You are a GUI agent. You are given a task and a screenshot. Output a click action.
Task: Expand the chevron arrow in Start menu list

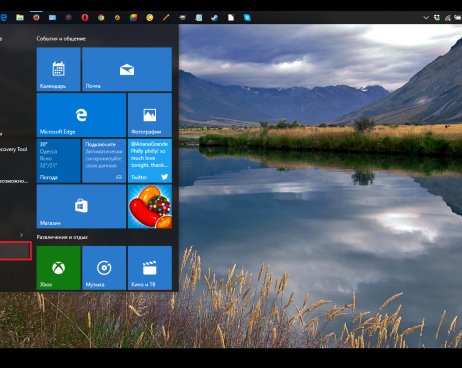21,235
